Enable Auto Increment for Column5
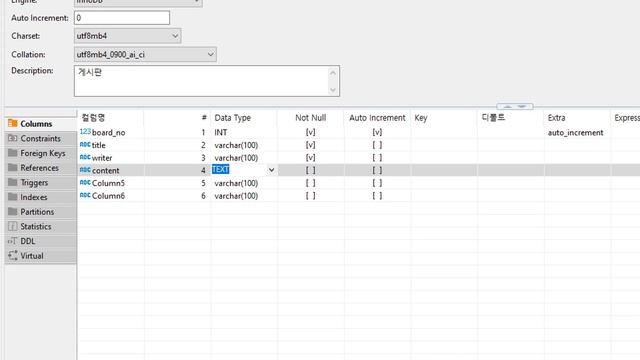 pyautogui.click(x=377, y=183)
